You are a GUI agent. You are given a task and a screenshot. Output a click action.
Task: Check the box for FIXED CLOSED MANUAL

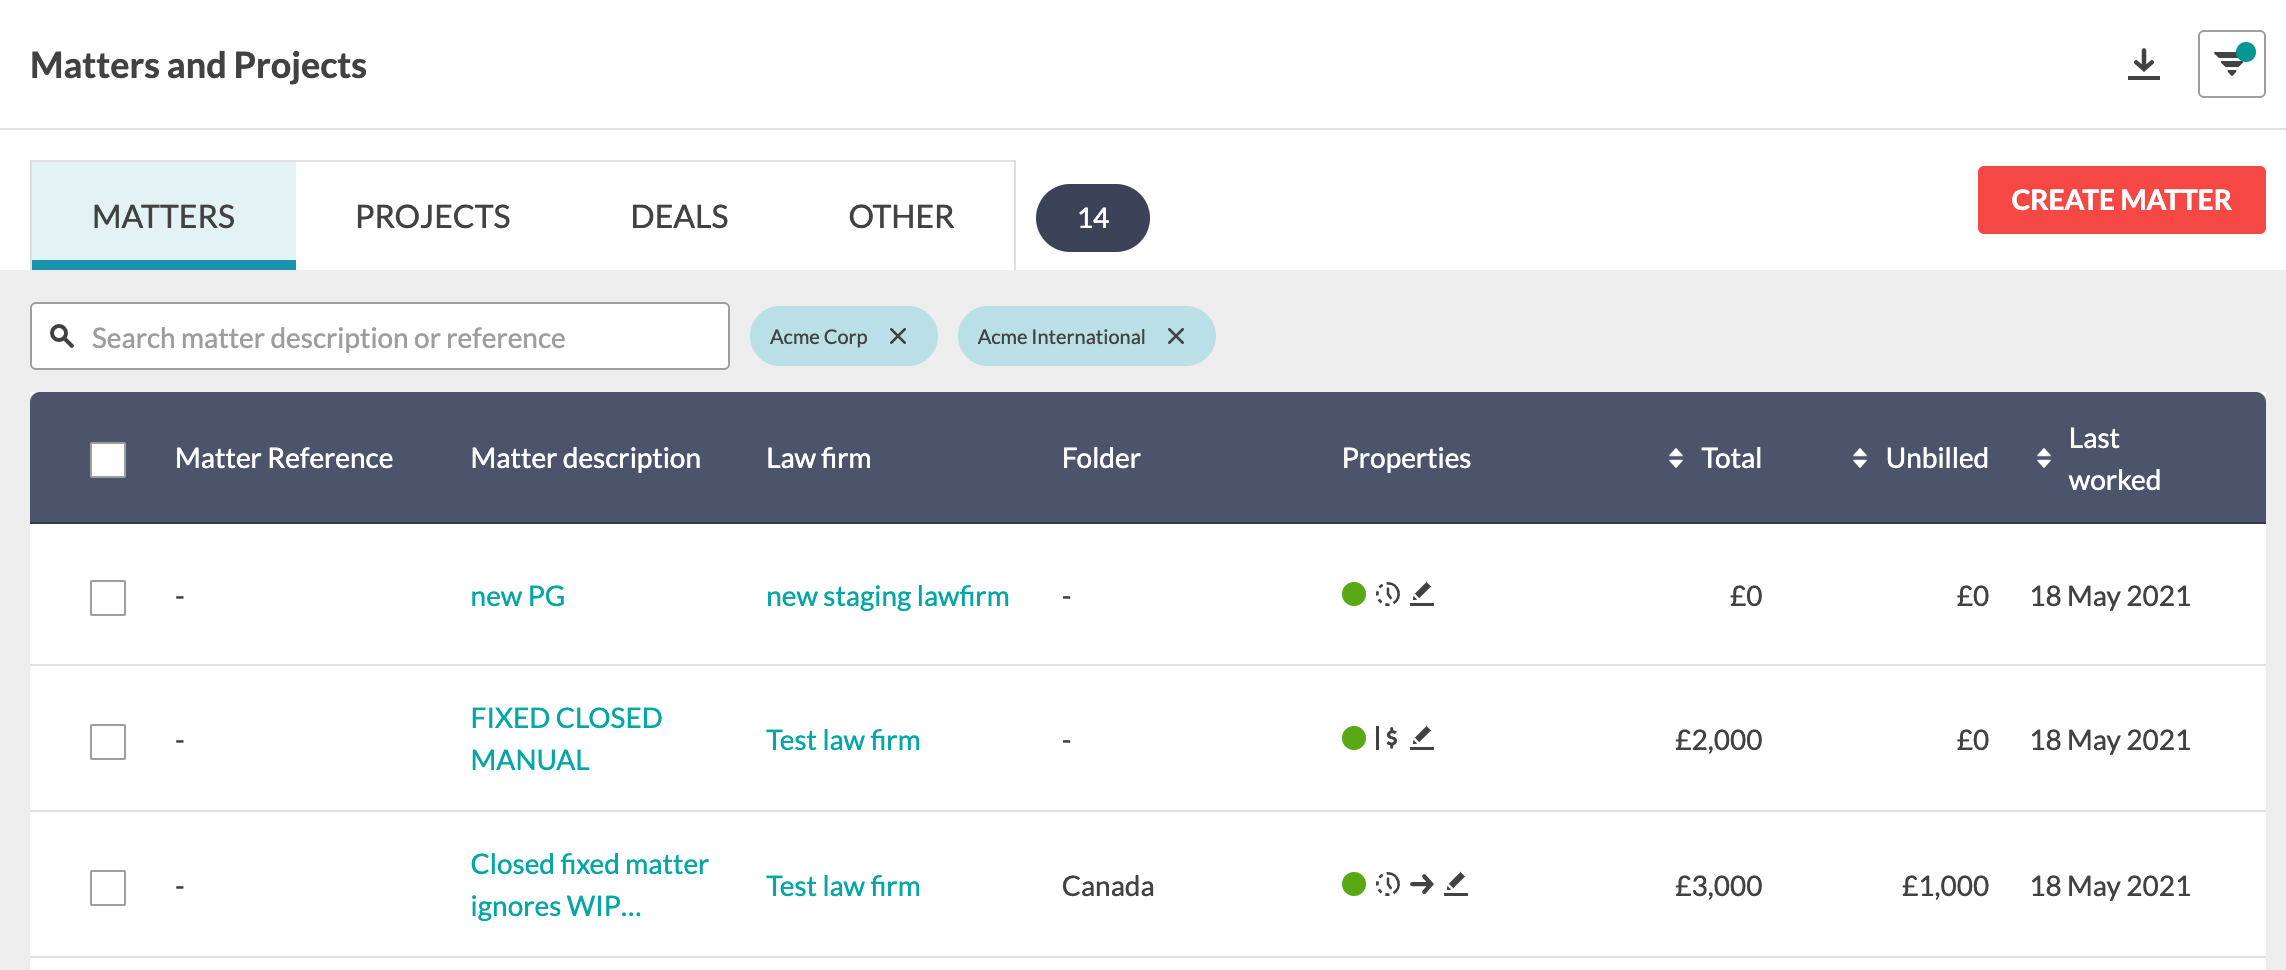click(x=108, y=742)
